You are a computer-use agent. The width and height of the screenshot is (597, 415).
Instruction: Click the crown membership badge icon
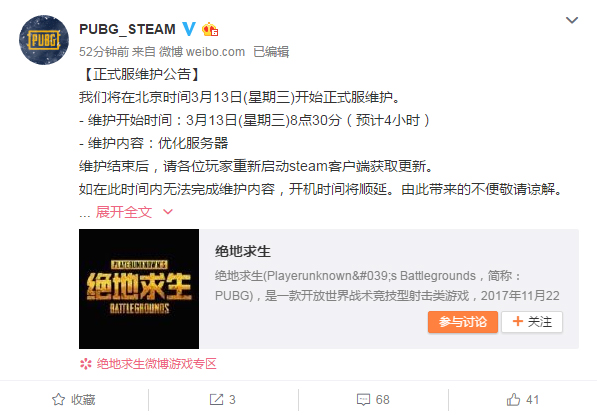[210, 29]
